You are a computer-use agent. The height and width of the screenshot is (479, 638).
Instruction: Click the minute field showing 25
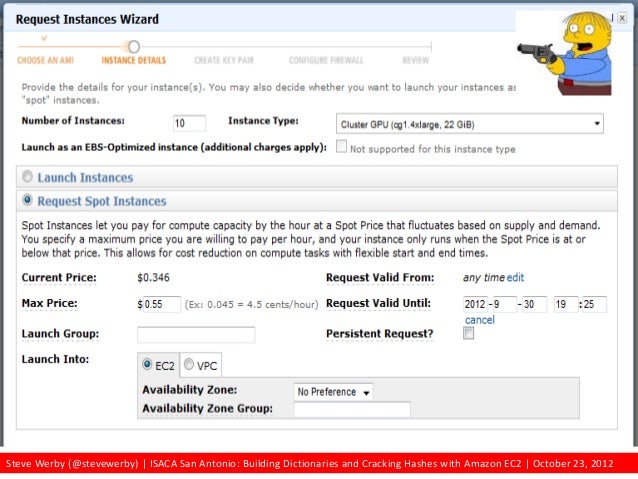click(x=594, y=304)
